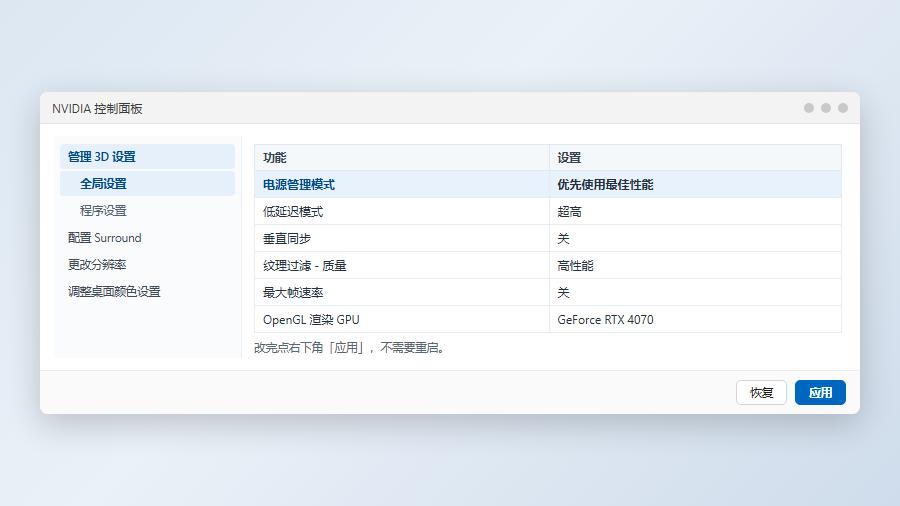Open 调整桌面颜色设置 page

pyautogui.click(x=148, y=291)
